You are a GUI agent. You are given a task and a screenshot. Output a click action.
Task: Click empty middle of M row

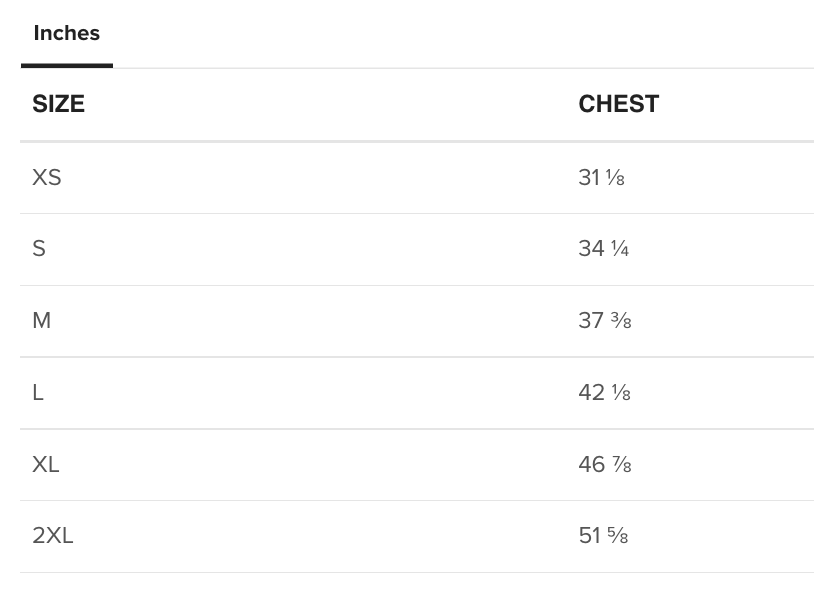[x=311, y=321]
